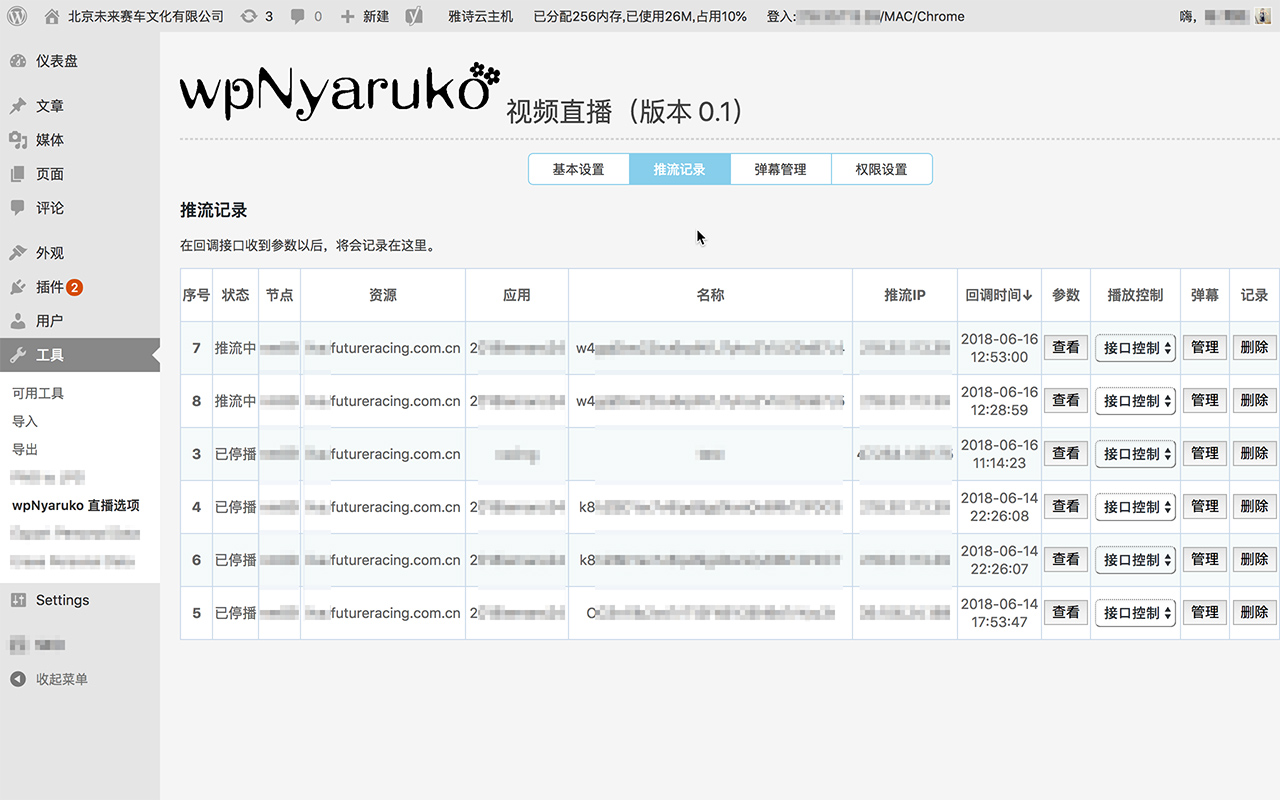The width and height of the screenshot is (1280, 800).
Task: Click the memory usage text in admin bar
Action: click(640, 16)
